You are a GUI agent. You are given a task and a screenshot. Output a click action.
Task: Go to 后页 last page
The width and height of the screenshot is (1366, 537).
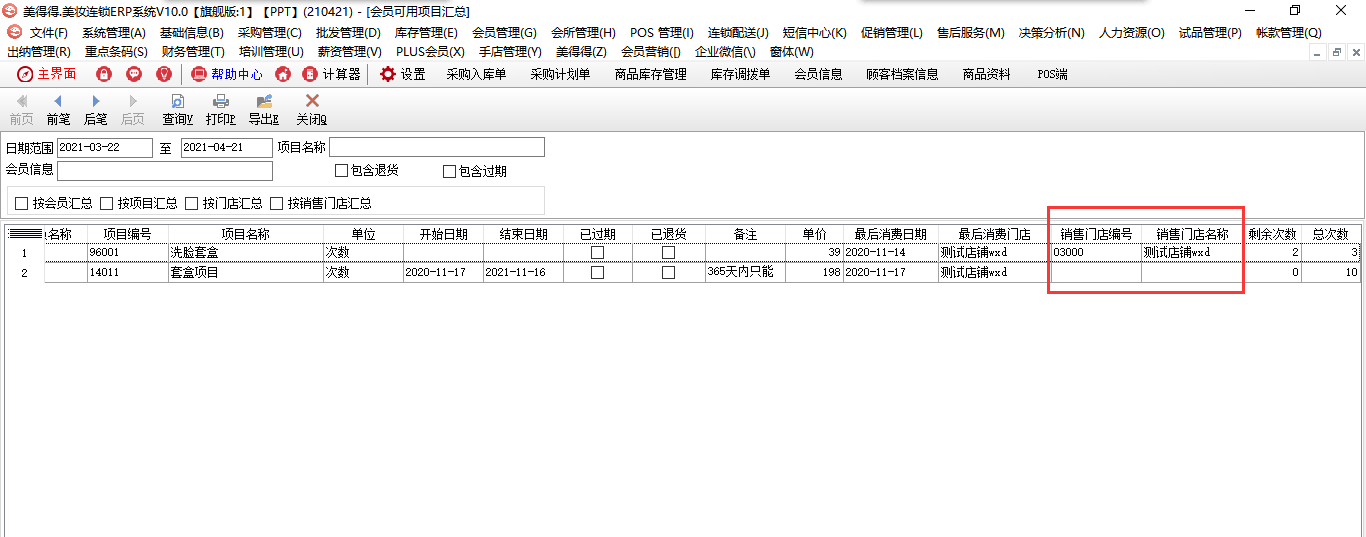[132, 110]
